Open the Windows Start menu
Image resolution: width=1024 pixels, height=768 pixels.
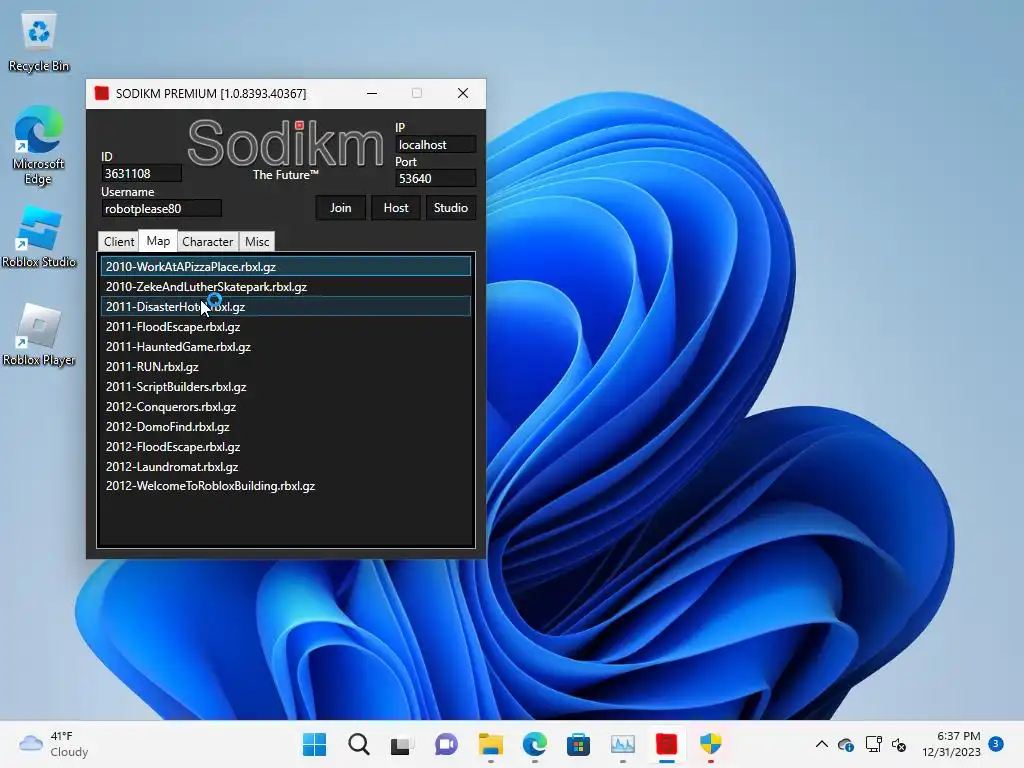(x=314, y=744)
